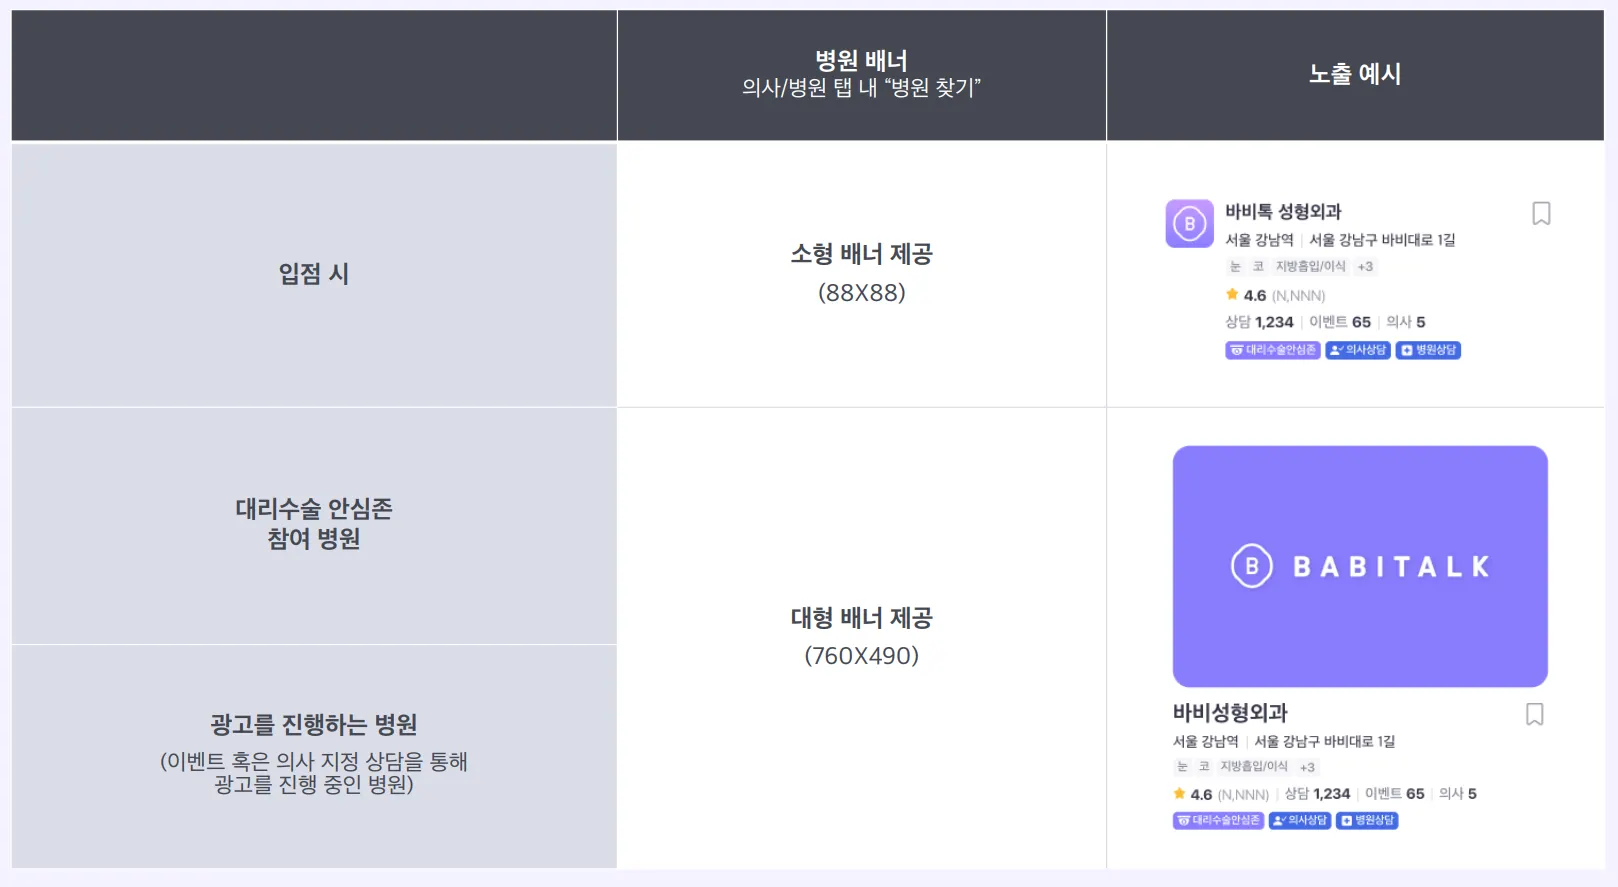Bookmark the 바비톡 성형외과 small listing
Screen dimensions: 1618x887
[x=1541, y=214]
